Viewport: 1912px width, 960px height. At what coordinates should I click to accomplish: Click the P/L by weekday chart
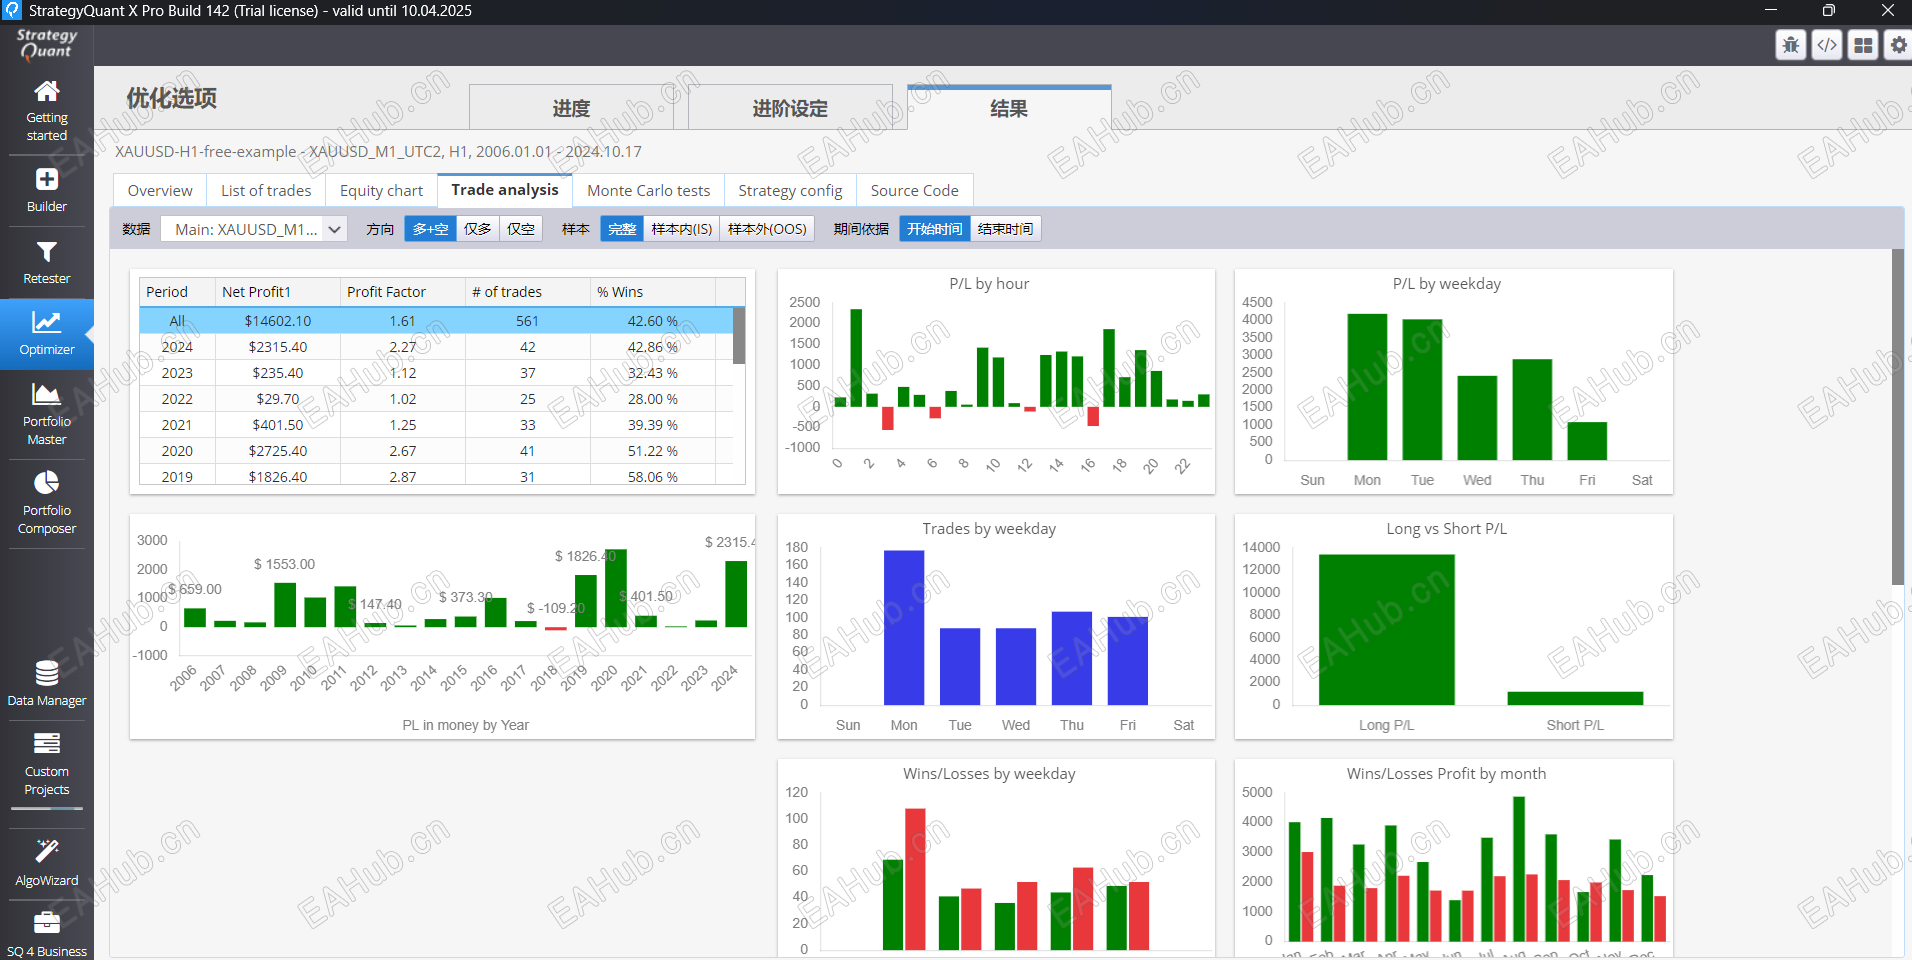coord(1453,381)
